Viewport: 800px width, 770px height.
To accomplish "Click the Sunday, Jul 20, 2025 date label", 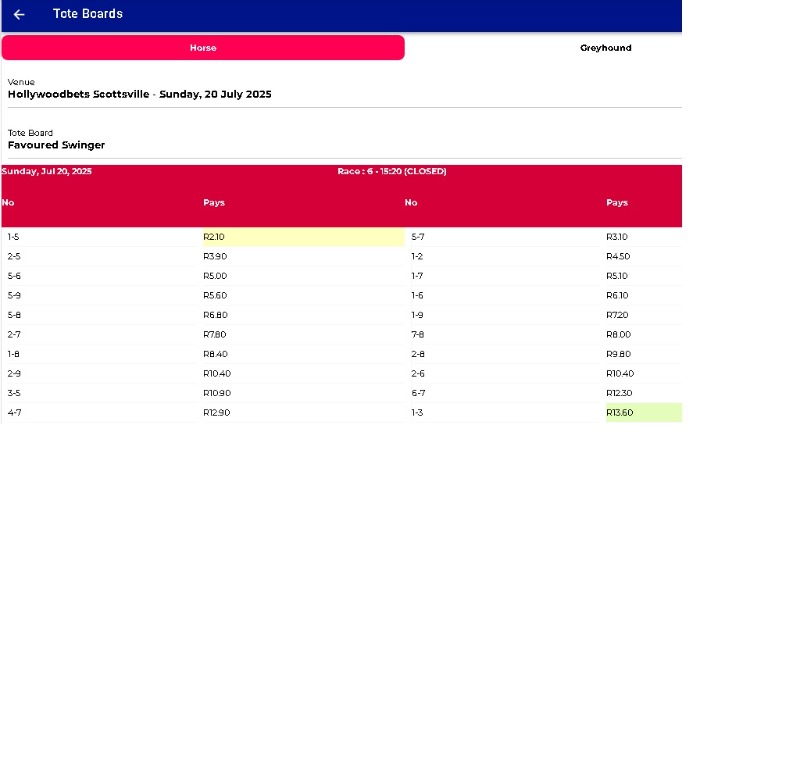I will pyautogui.click(x=47, y=172).
